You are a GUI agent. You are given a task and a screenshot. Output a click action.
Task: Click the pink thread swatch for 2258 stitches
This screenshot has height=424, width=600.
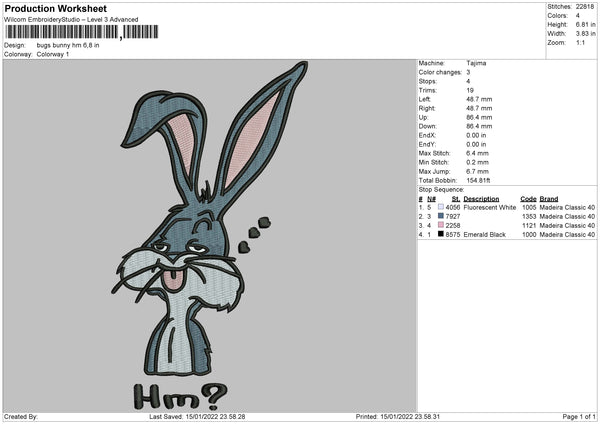(x=441, y=225)
